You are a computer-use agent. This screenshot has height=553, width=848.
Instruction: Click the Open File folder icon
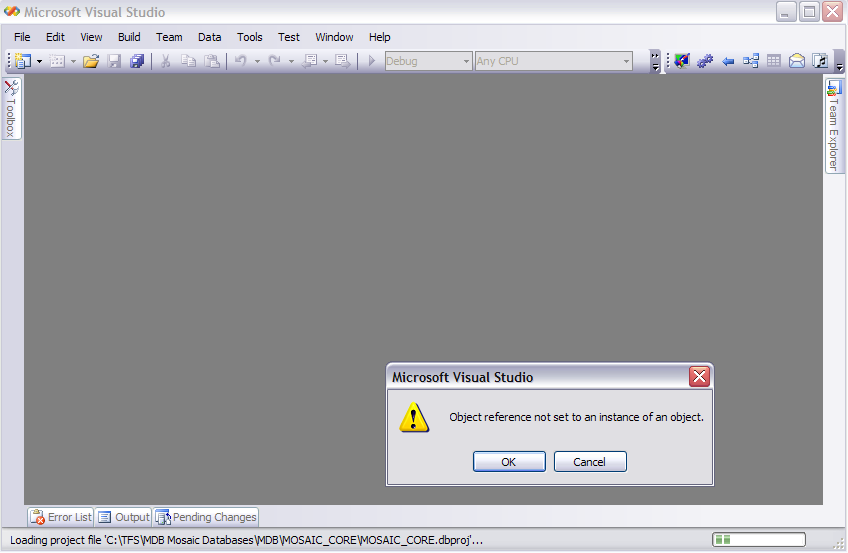point(91,61)
